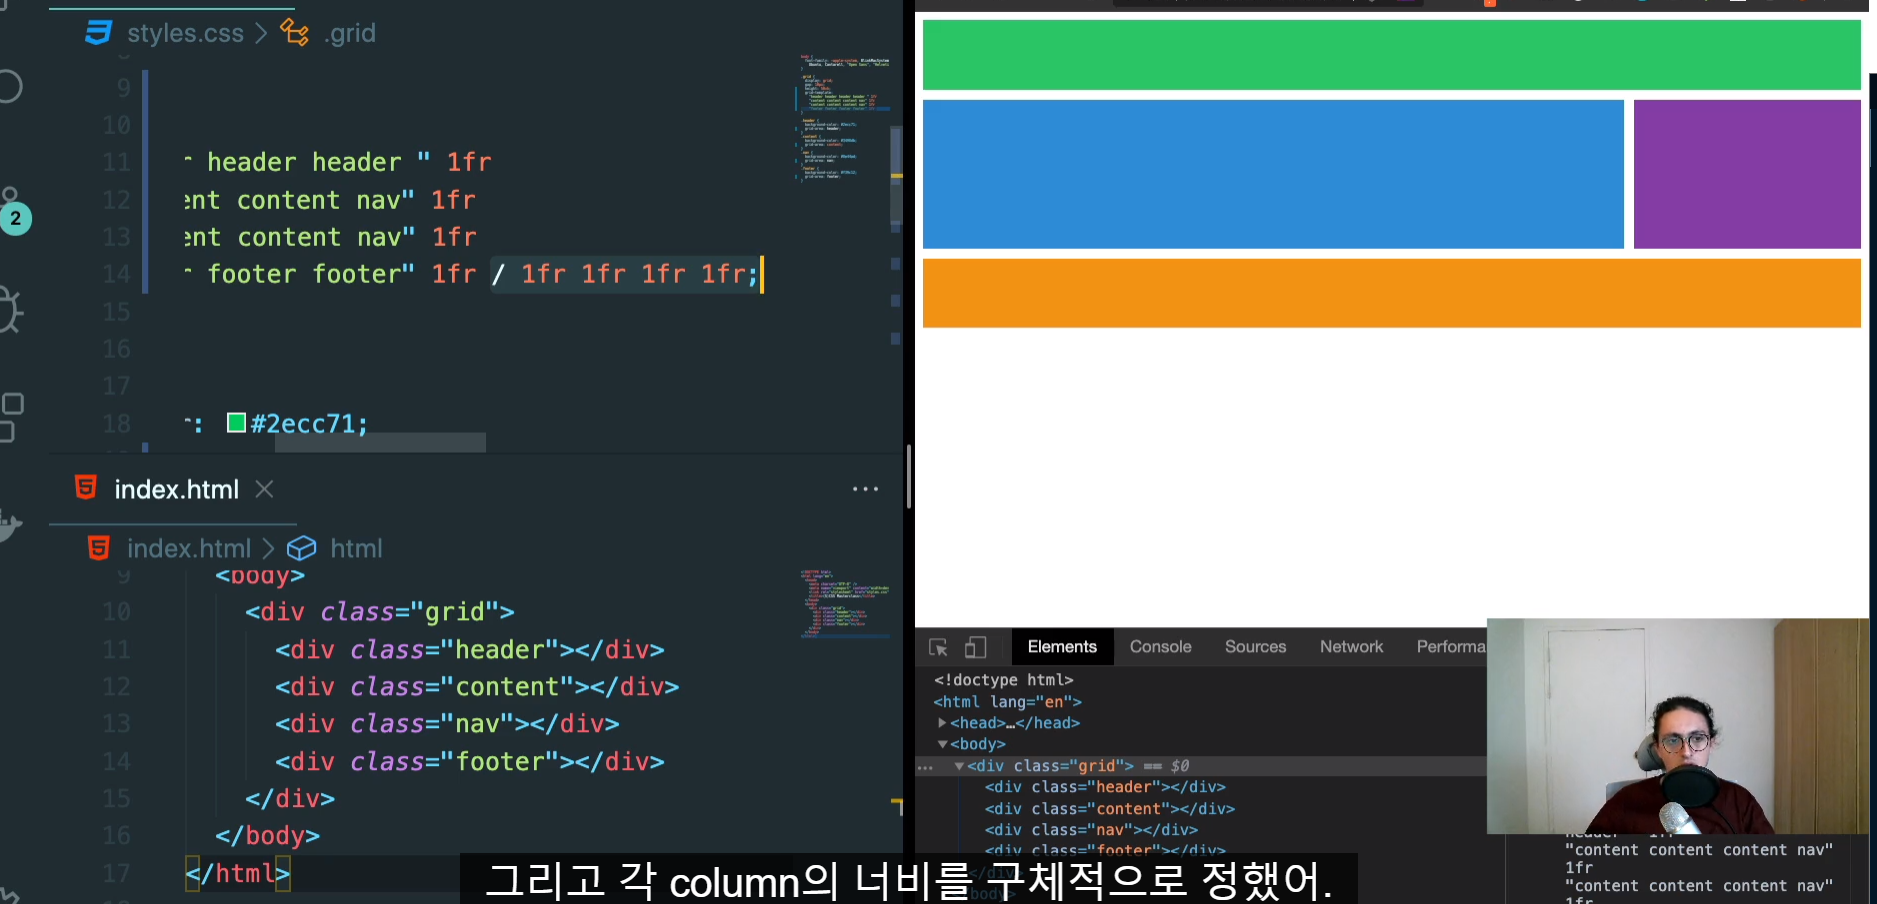Image resolution: width=1877 pixels, height=904 pixels.
Task: Select the div class header node in DevTools
Action: 1104,787
